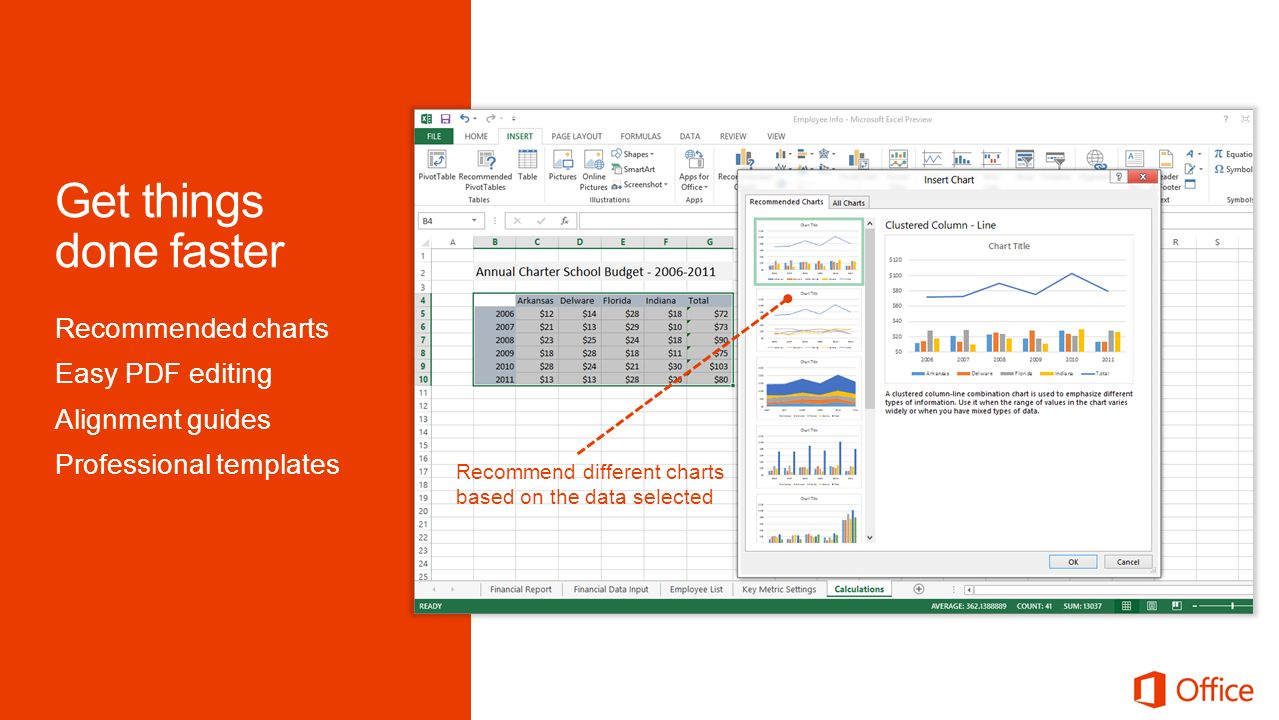Switch to Page Break Preview in status bar
Image resolution: width=1279 pixels, height=720 pixels.
pos(1176,606)
